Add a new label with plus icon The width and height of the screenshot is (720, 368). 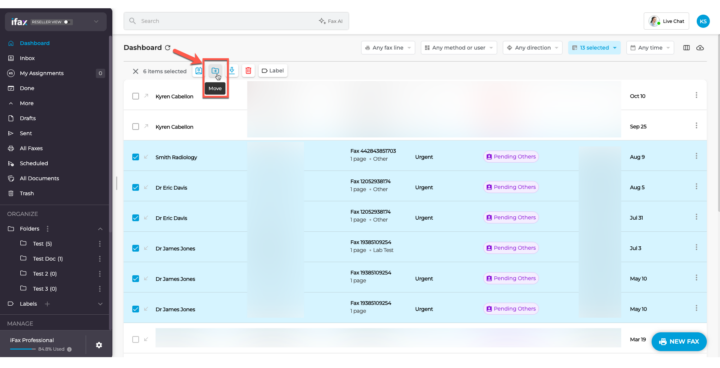(x=47, y=304)
